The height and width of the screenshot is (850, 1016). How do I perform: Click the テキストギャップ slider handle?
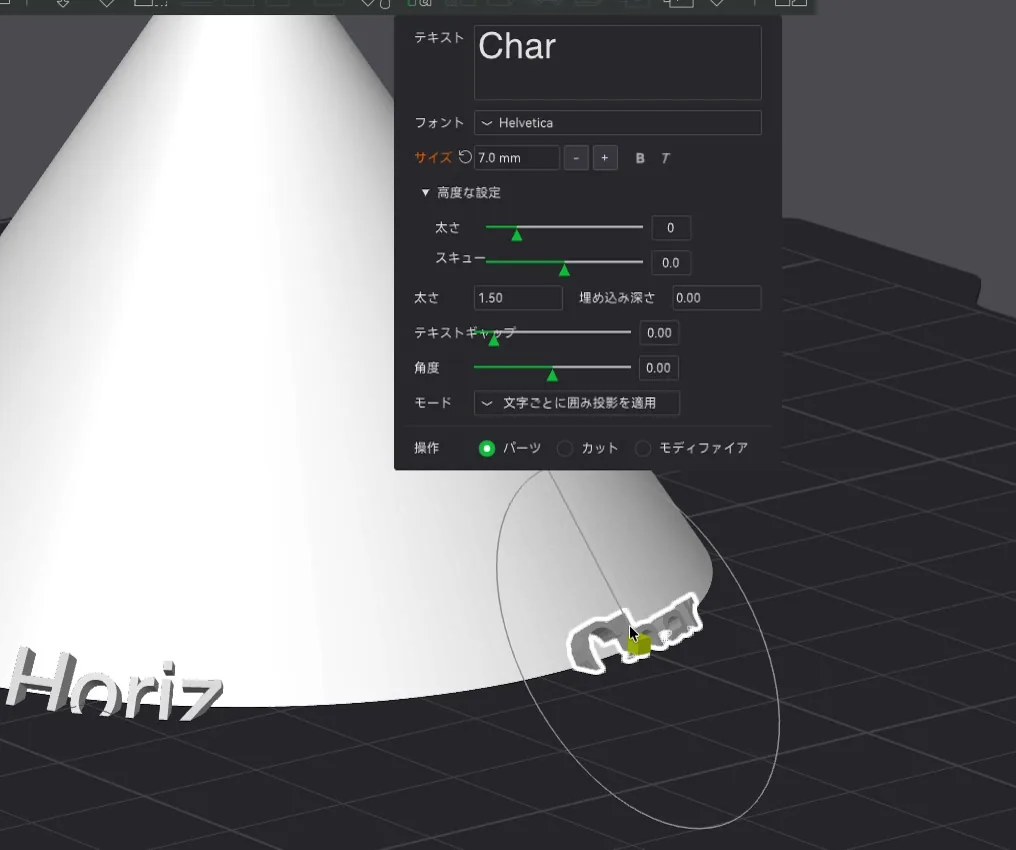(x=494, y=339)
